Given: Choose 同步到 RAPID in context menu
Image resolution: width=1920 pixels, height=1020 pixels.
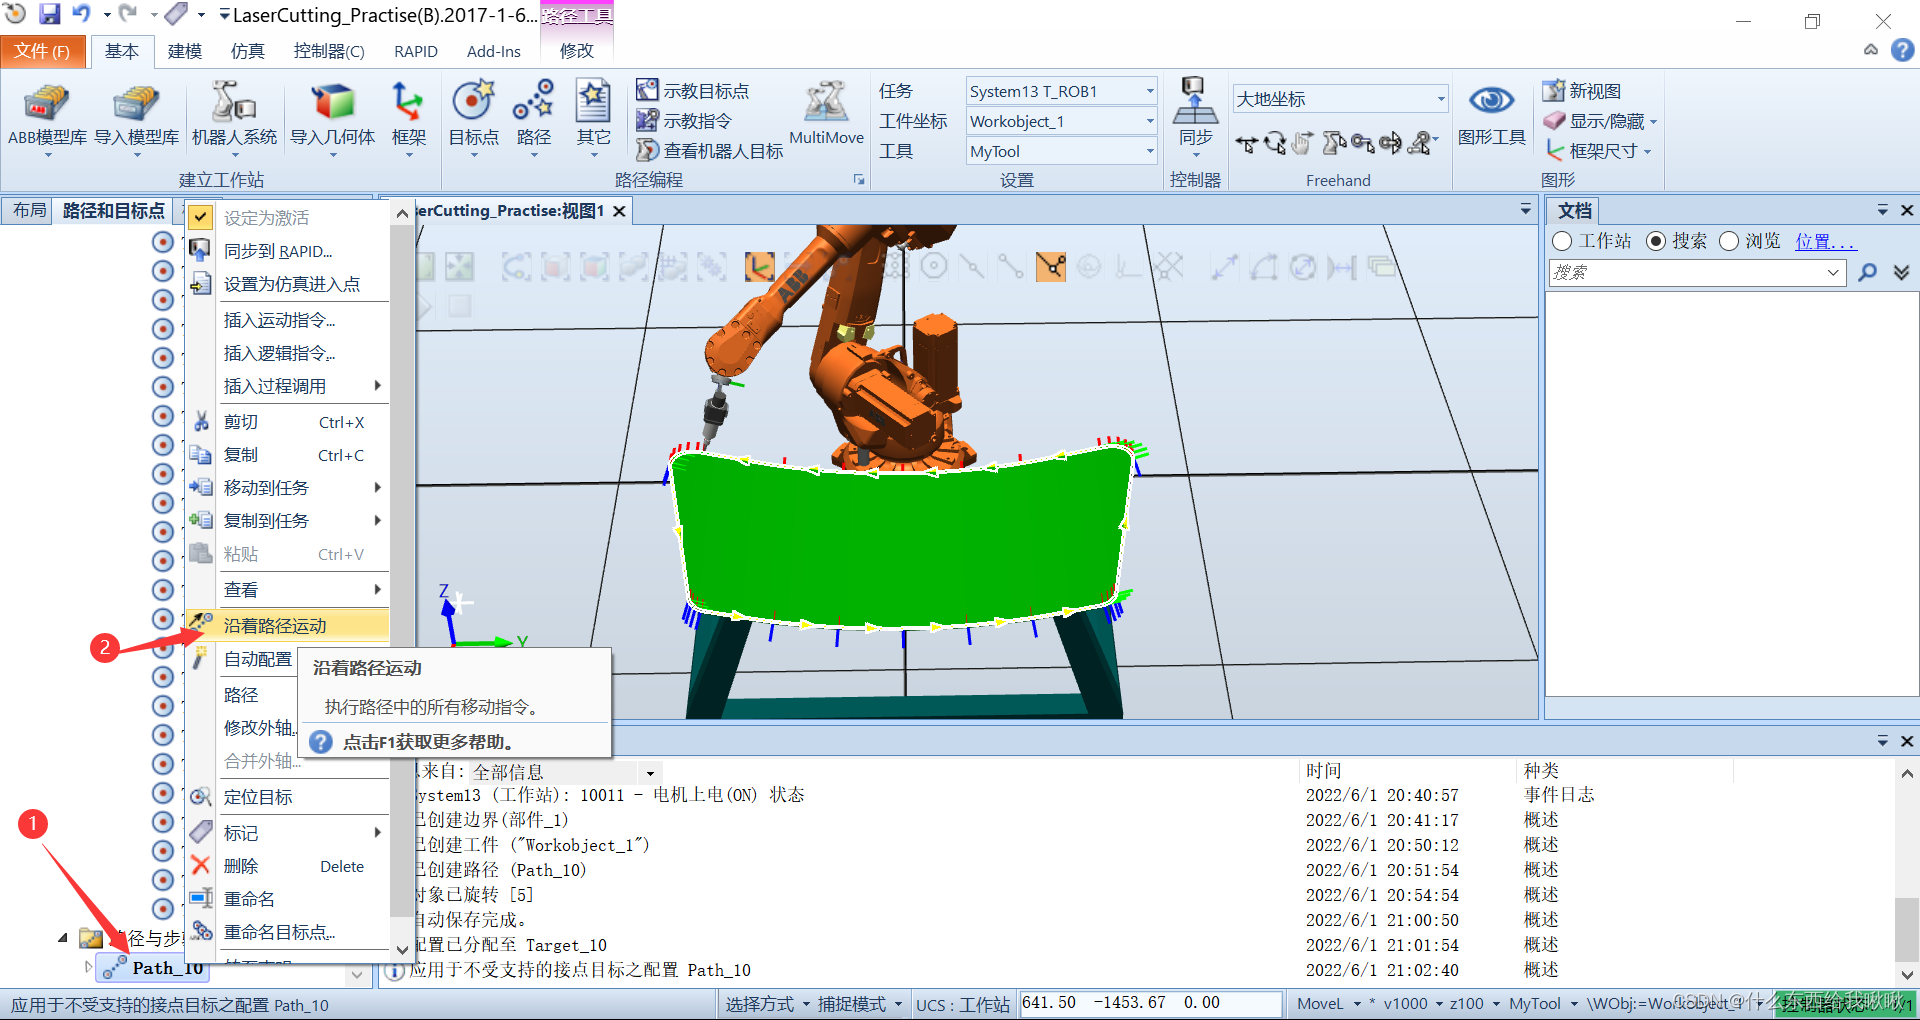Looking at the screenshot, I should 287,251.
